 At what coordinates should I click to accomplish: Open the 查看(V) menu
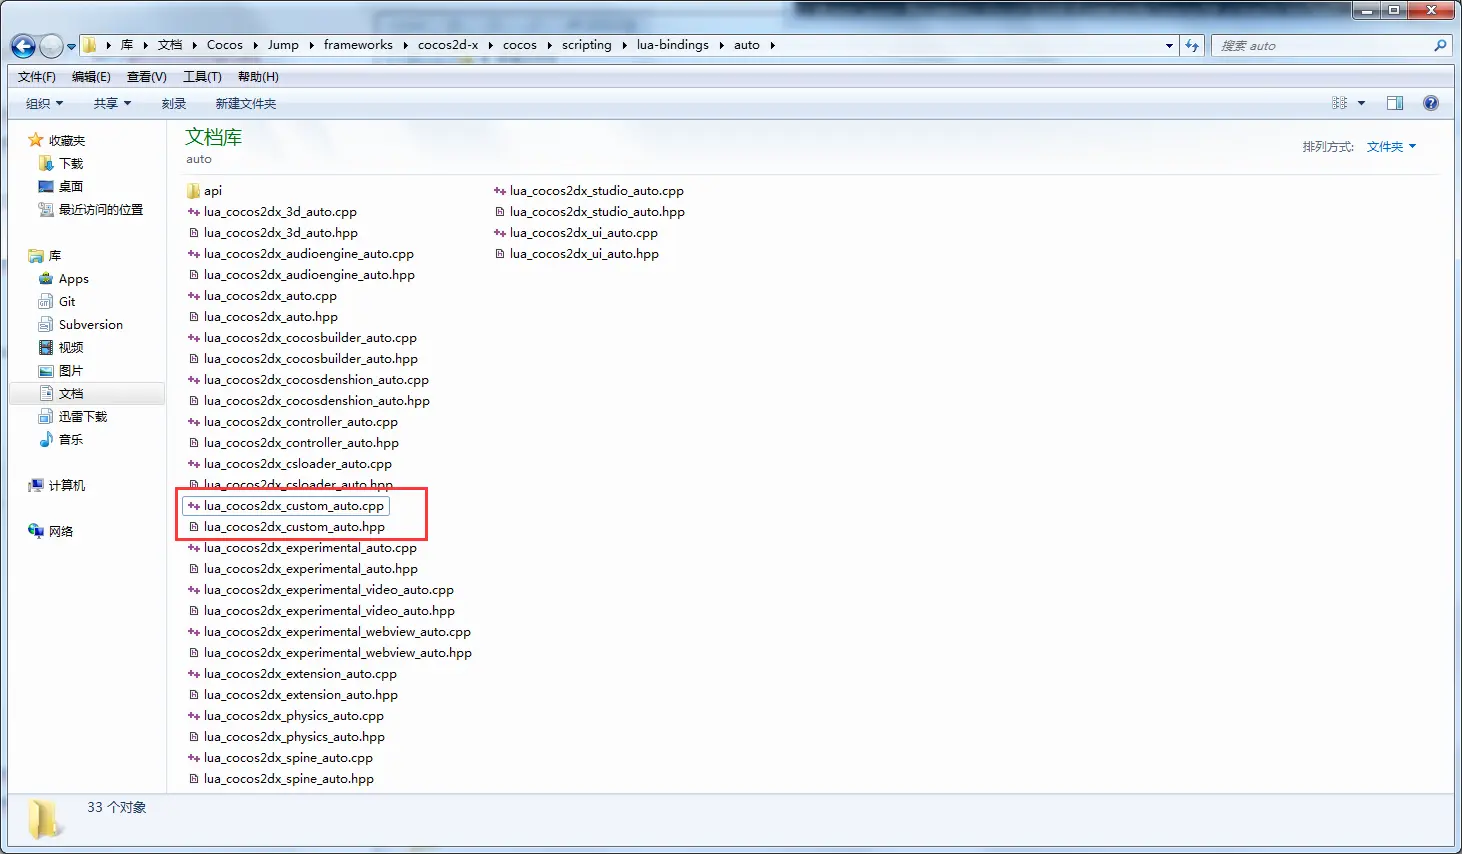point(146,77)
